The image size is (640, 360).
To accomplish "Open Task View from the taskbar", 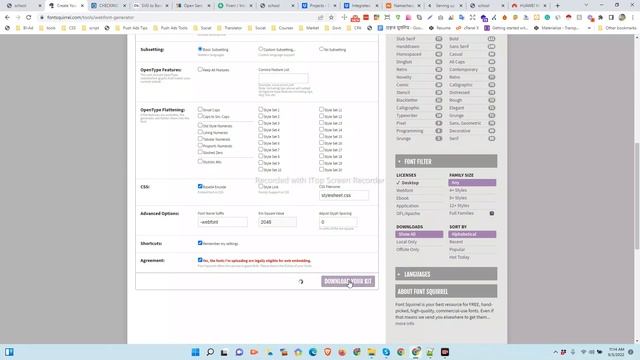I will point(224,352).
